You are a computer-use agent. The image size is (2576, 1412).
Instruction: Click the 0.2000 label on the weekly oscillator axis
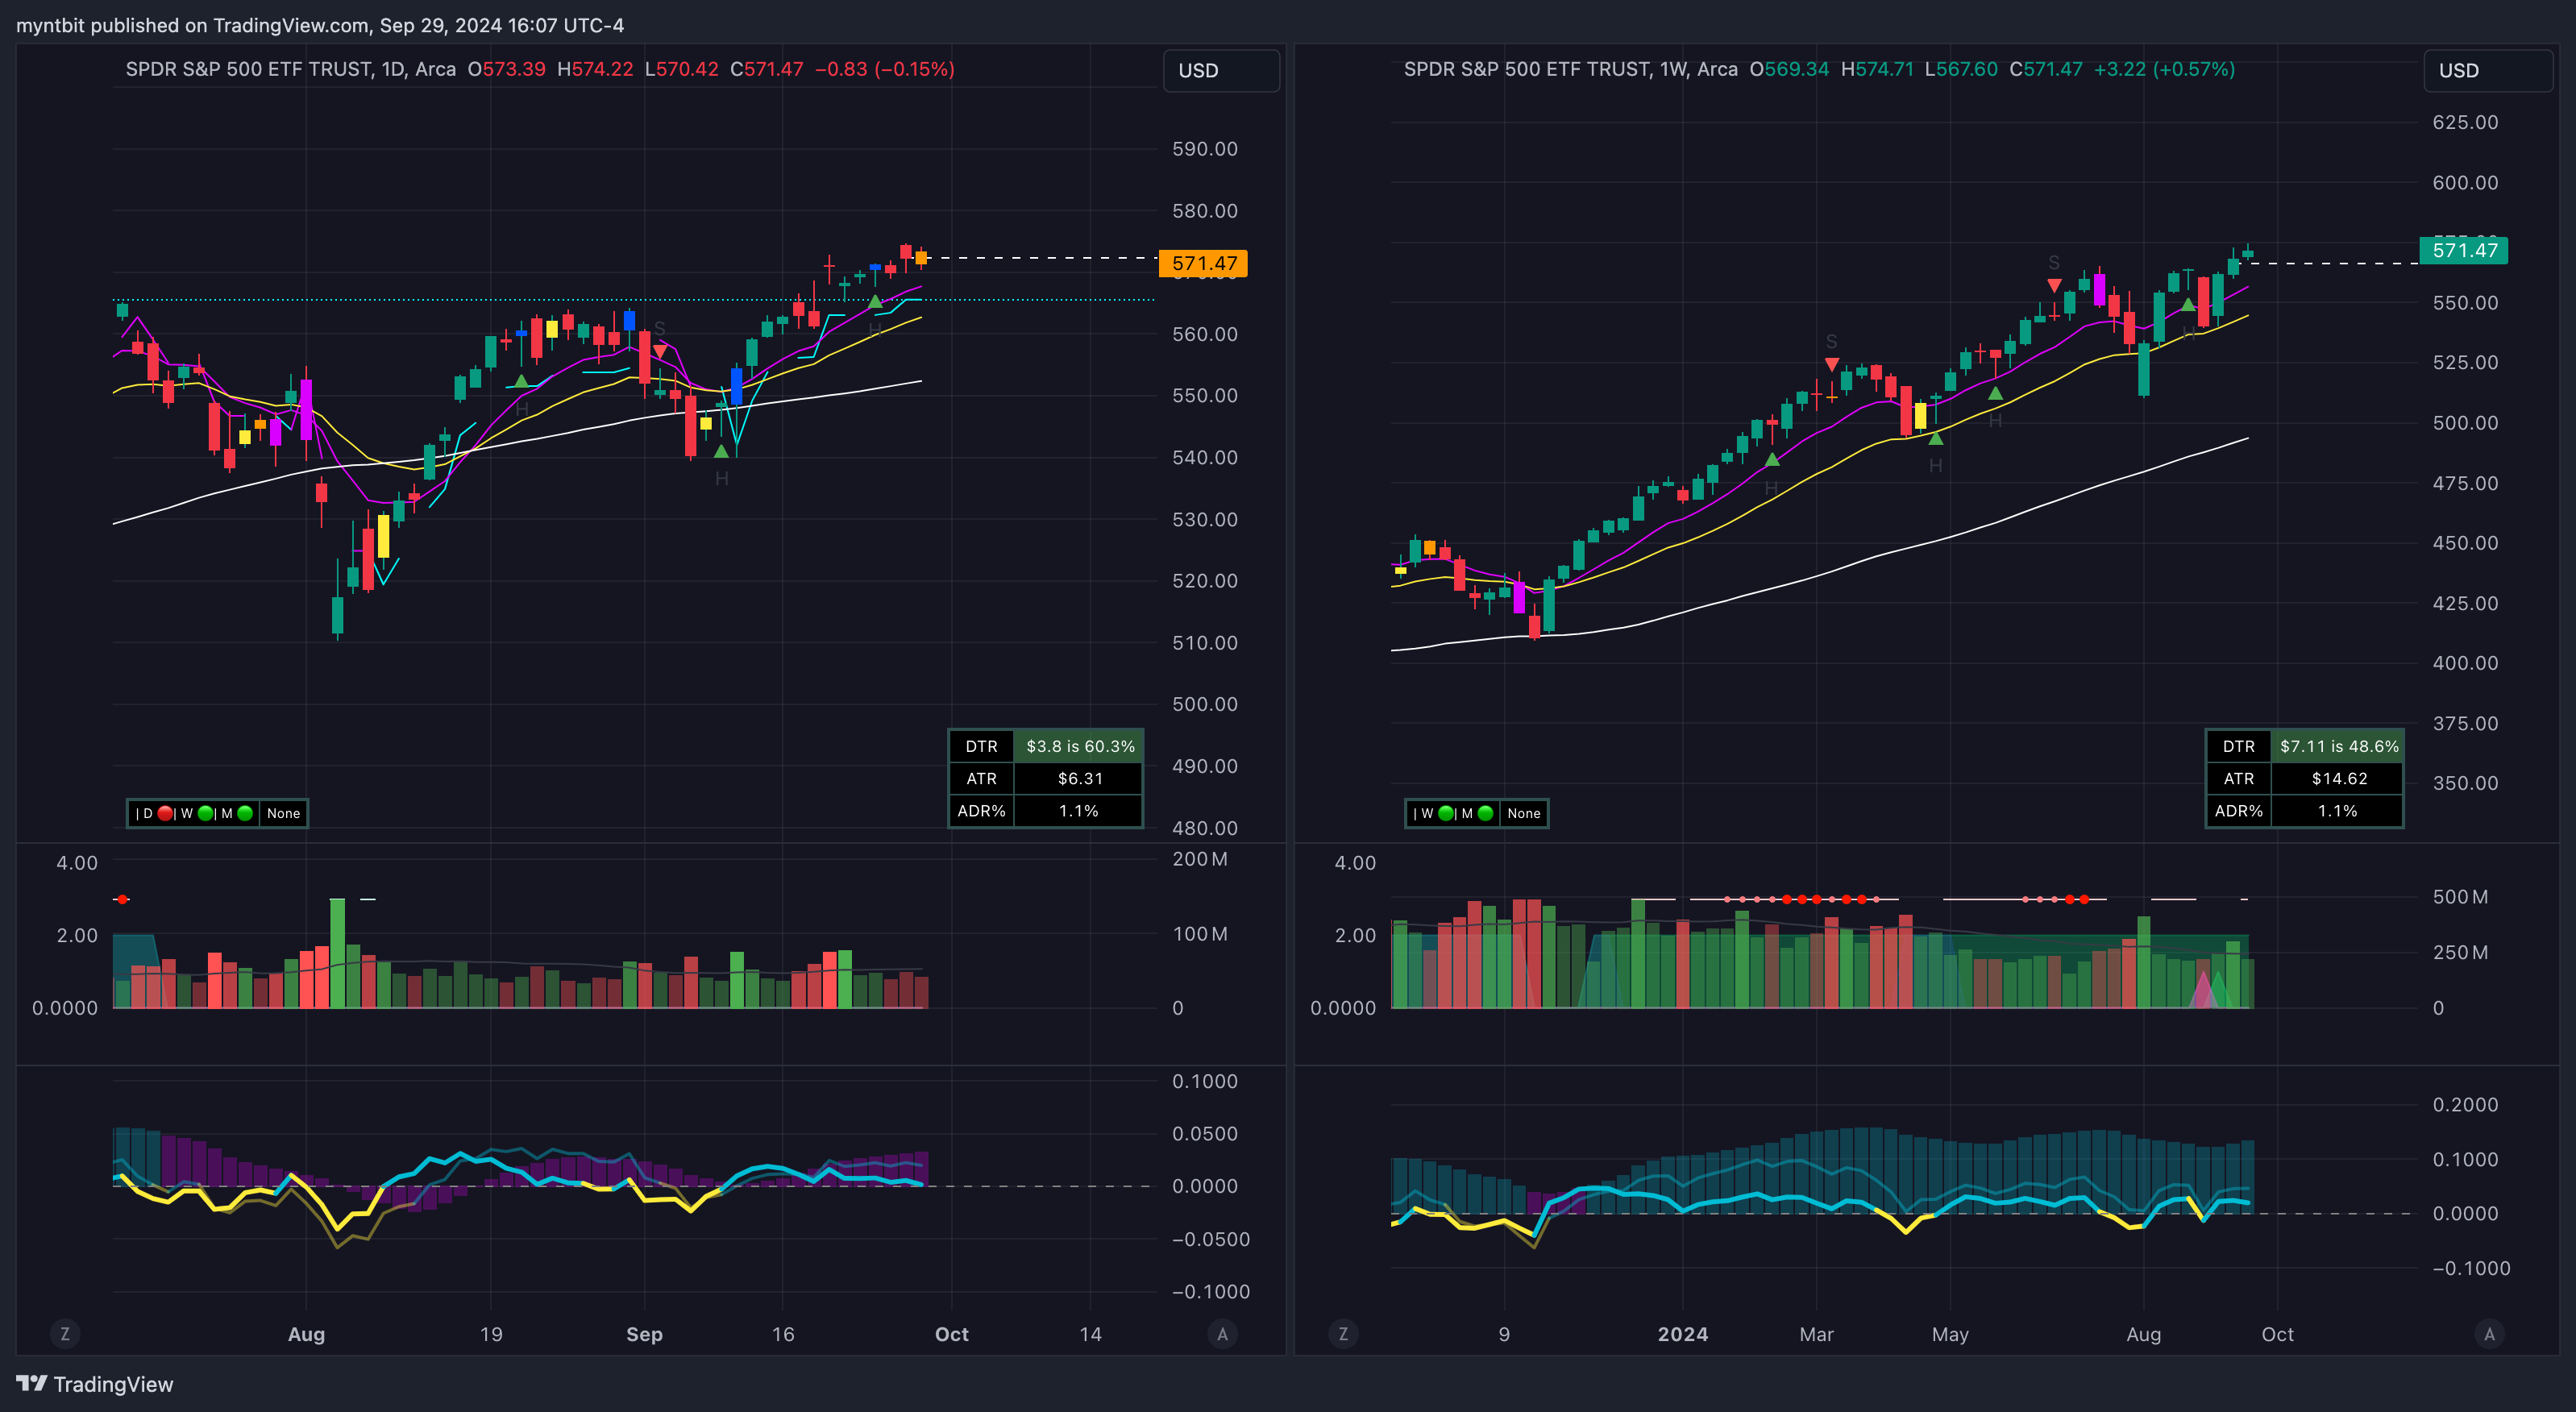pyautogui.click(x=2465, y=1105)
